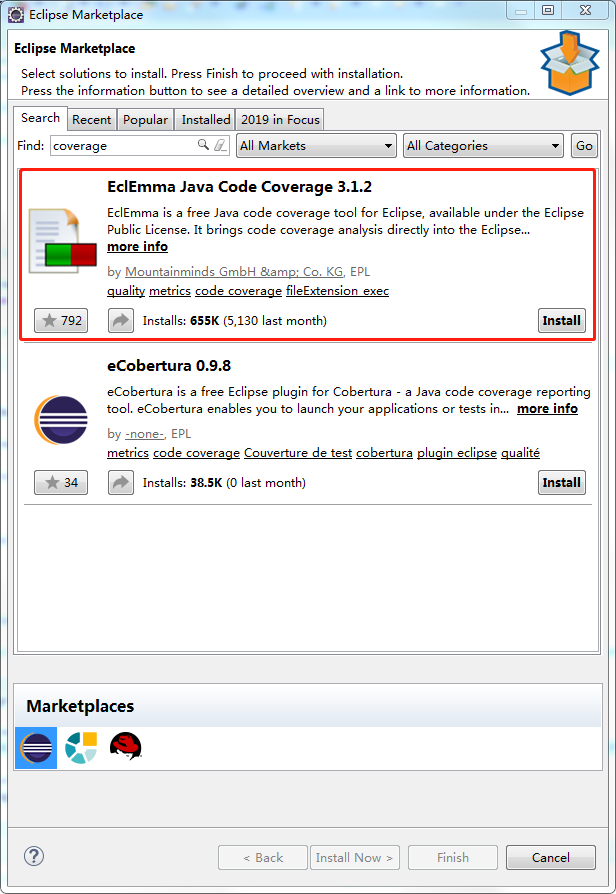The height and width of the screenshot is (894, 616).
Task: Click the Install Now button
Action: (355, 858)
